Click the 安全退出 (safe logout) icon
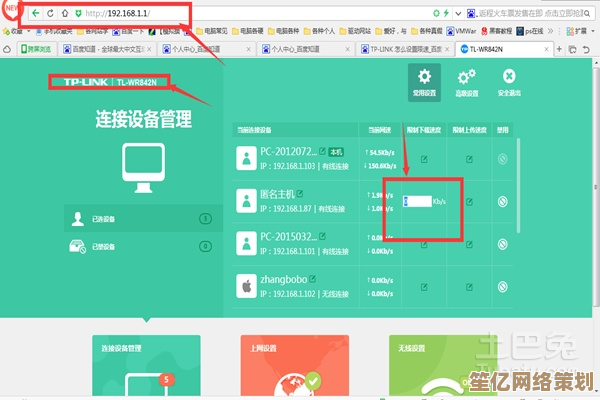Image resolution: width=600 pixels, height=400 pixels. click(x=509, y=79)
